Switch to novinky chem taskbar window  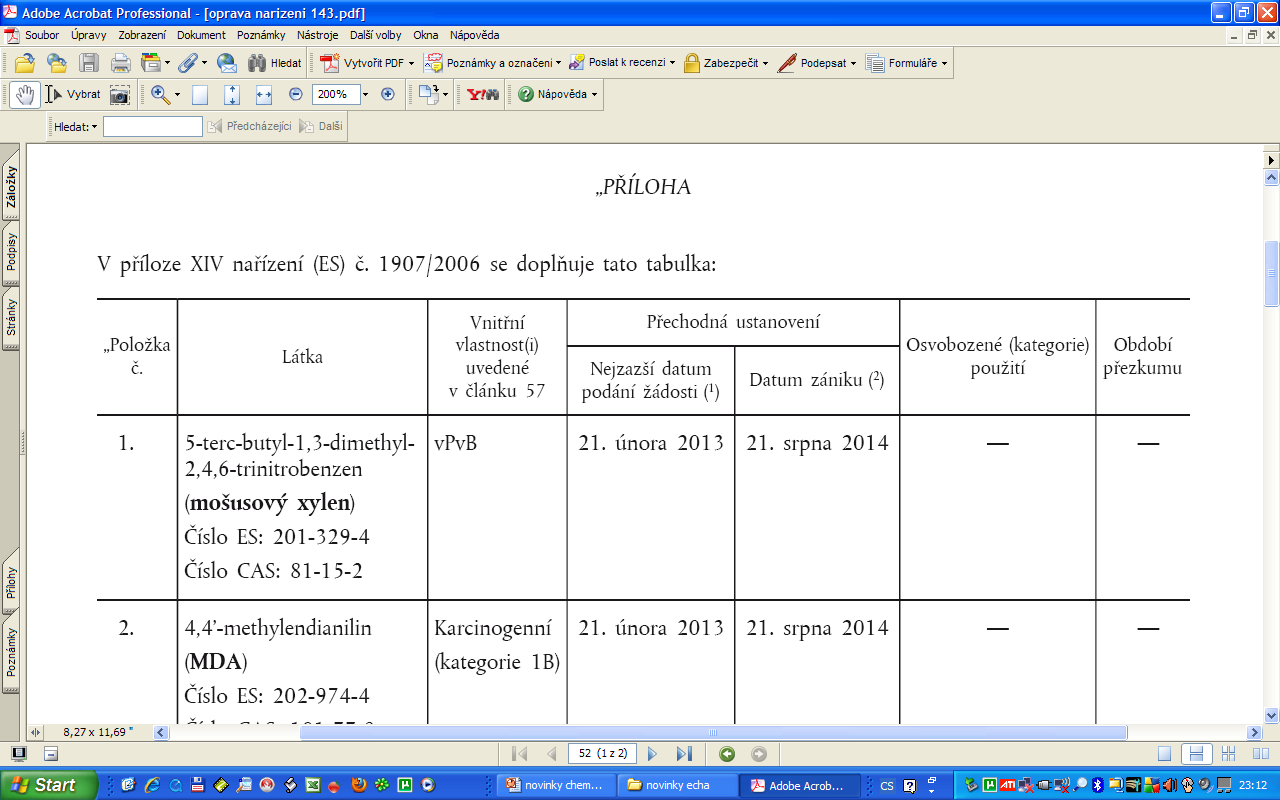coord(556,785)
